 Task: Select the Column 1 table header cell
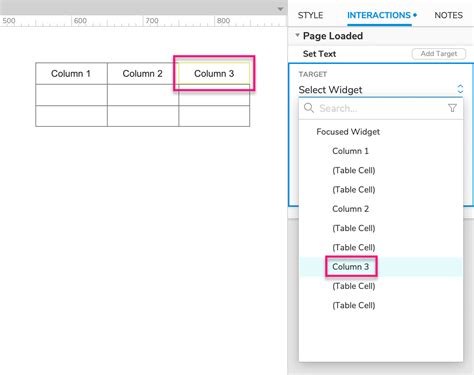71,73
